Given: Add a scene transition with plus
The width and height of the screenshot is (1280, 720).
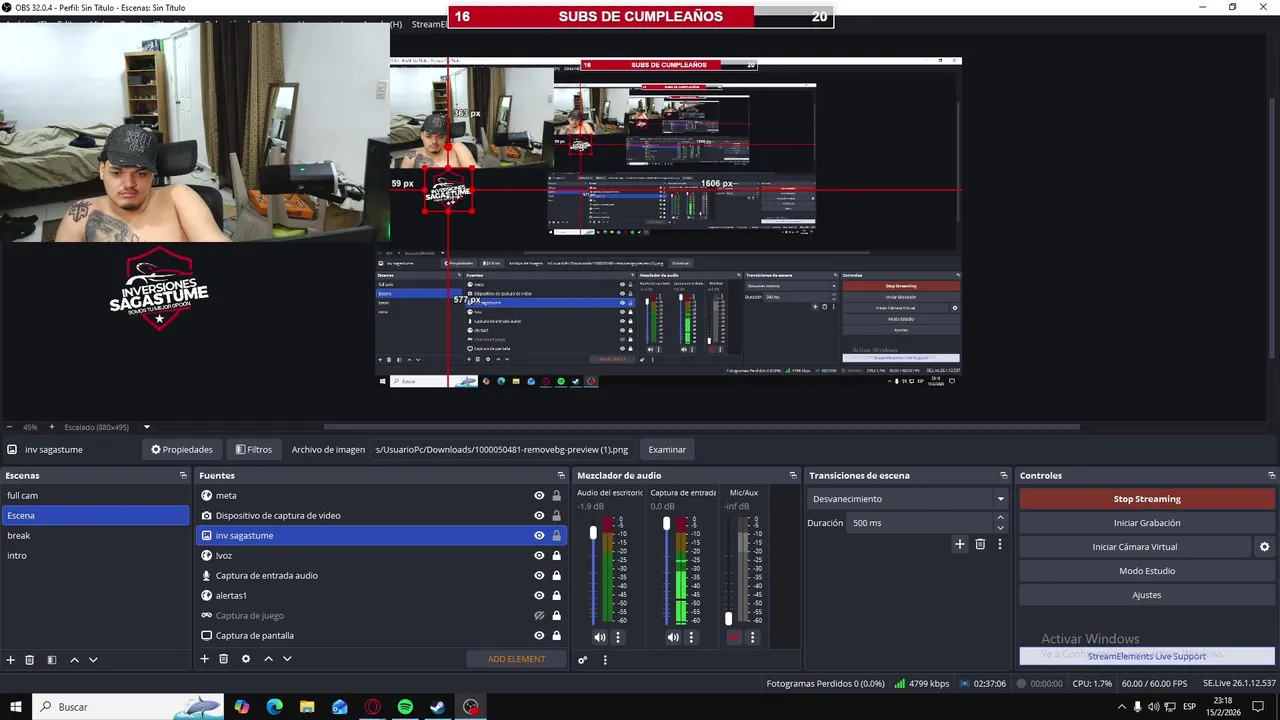Looking at the screenshot, I should pyautogui.click(x=960, y=544).
